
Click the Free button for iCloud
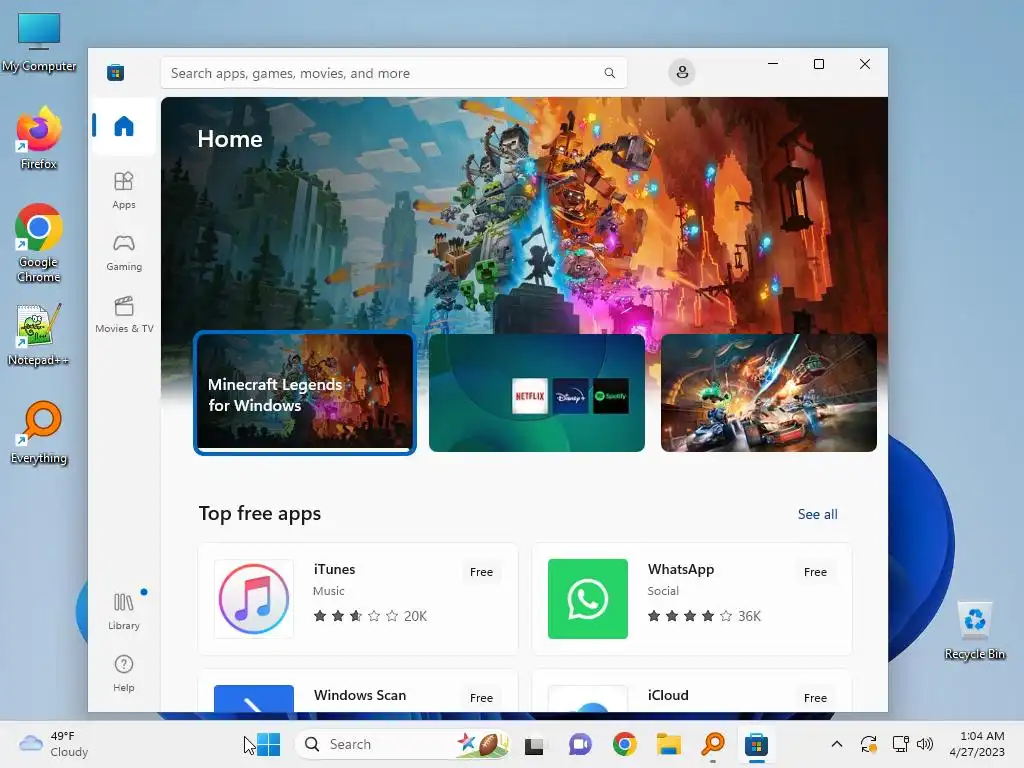(815, 697)
